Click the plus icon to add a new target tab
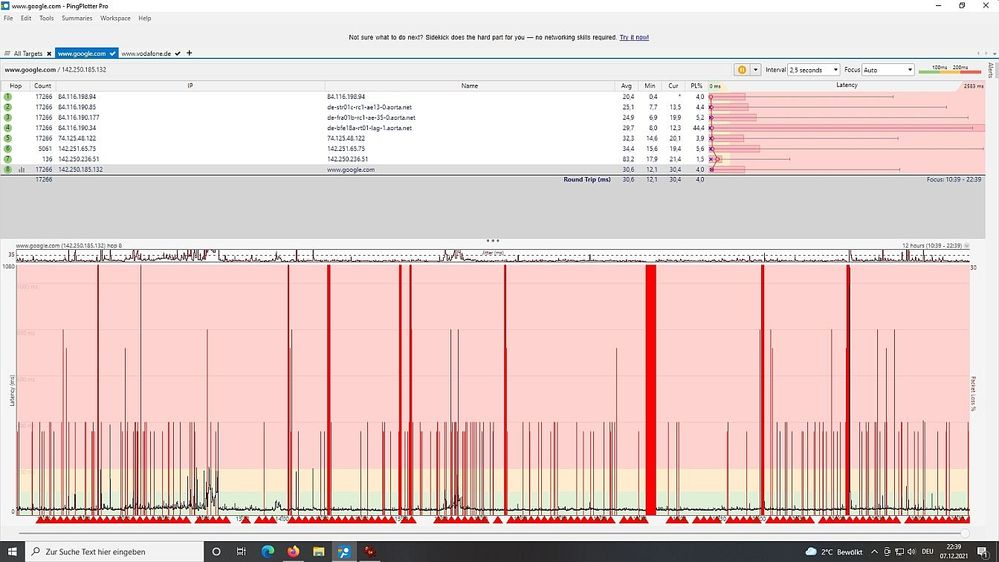 [x=189, y=53]
